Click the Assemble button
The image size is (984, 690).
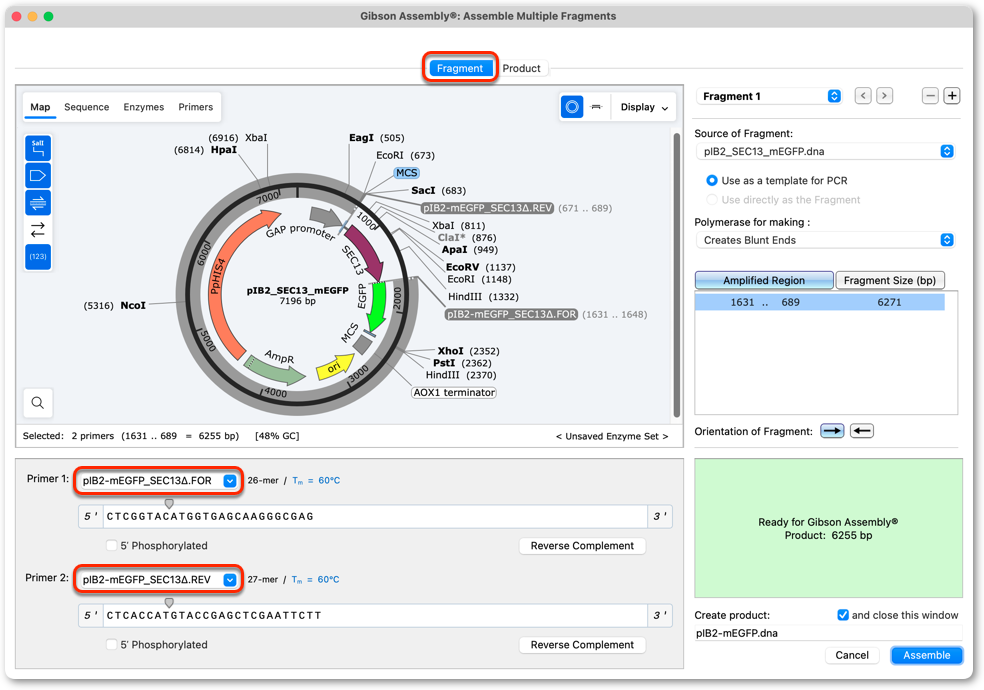(x=926, y=656)
